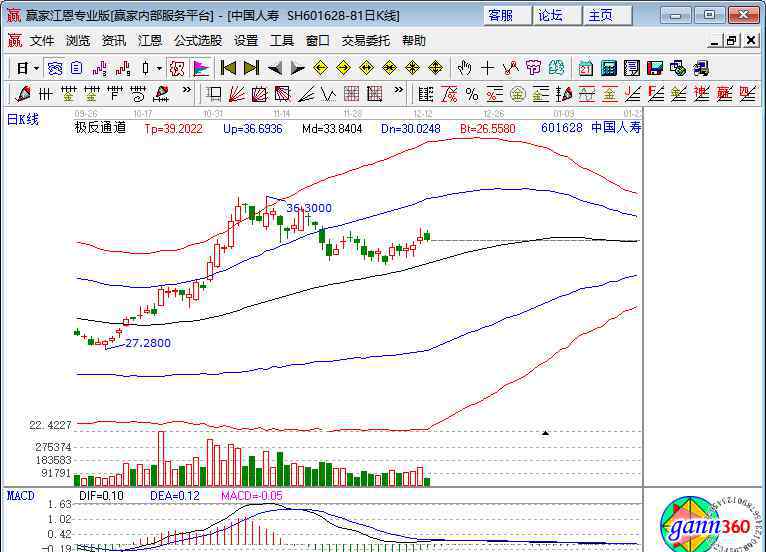Screen dimensions: 766x552
Task: Click the 日 period button
Action: [x=22, y=68]
